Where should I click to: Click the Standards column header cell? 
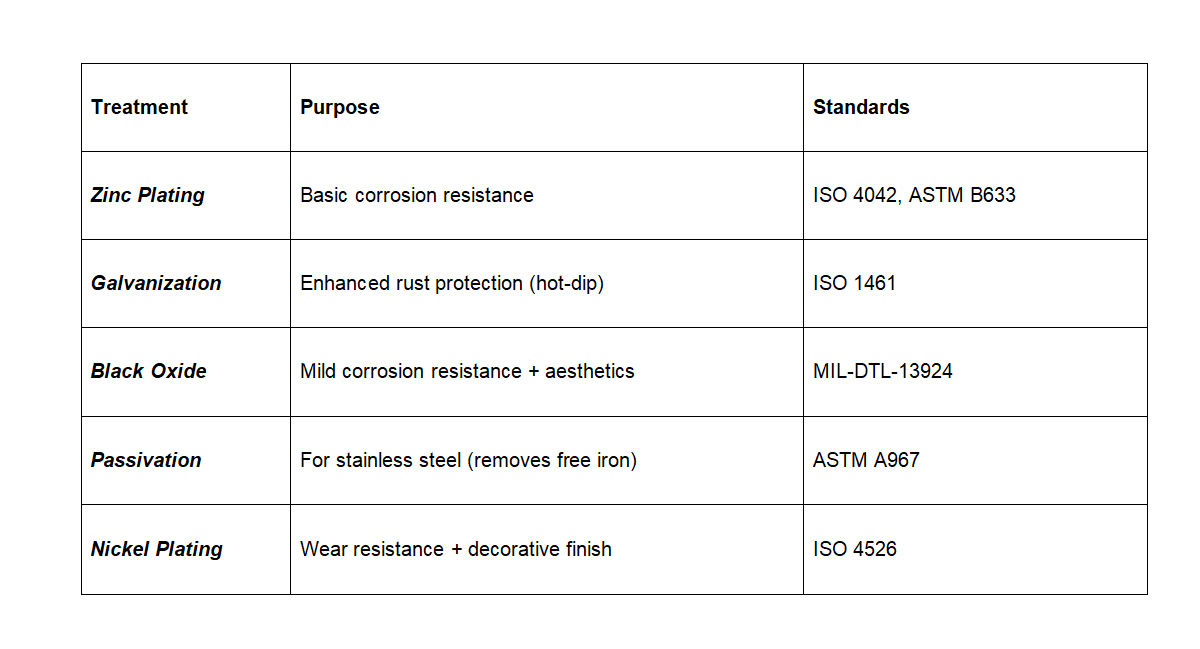pos(975,107)
